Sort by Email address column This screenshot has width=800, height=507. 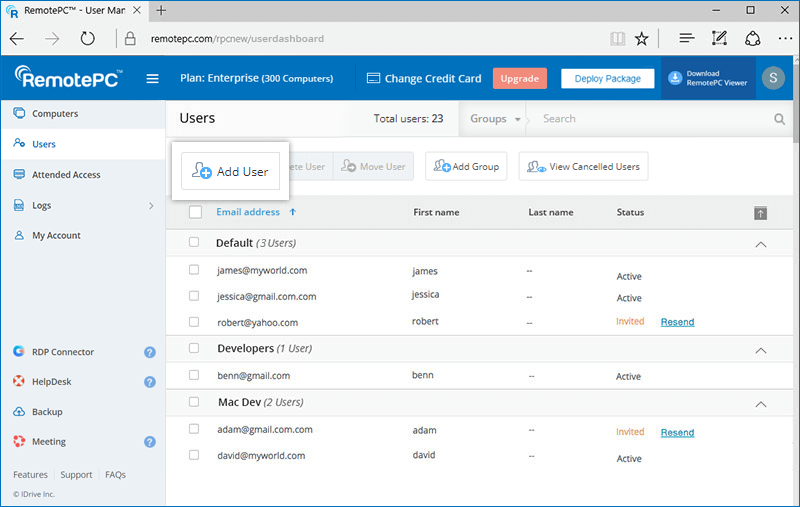click(248, 212)
